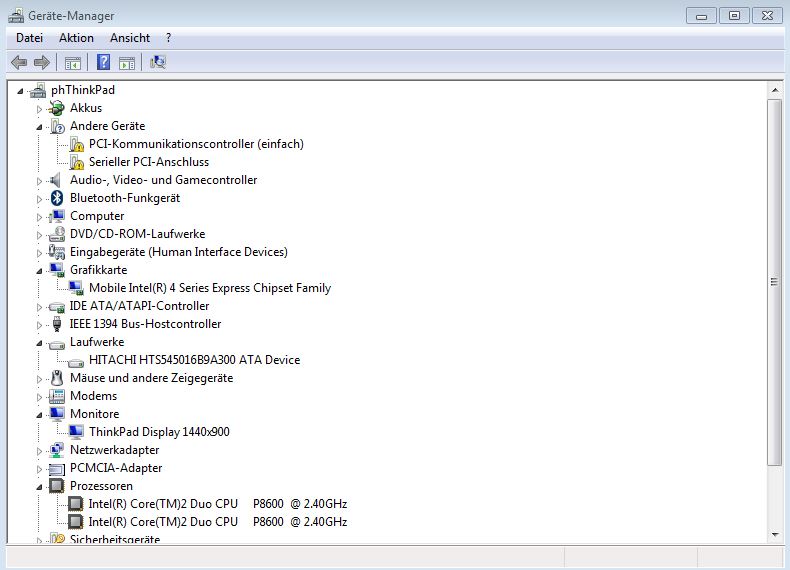Open the Ansicht menu
Screen dimensions: 790x570
click(130, 38)
